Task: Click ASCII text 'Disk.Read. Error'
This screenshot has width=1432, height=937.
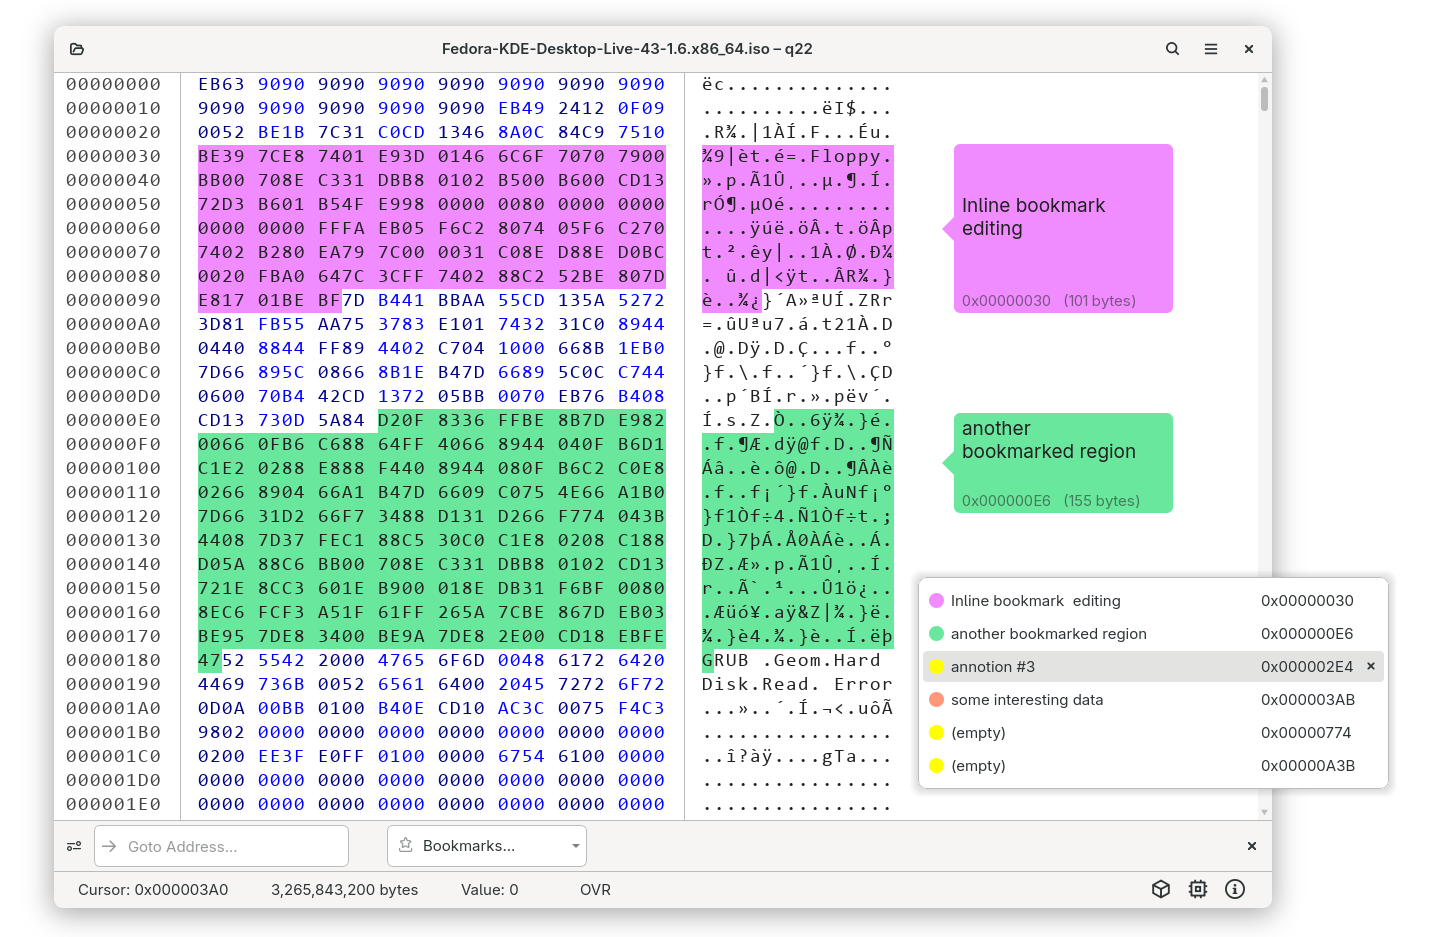Action: coord(797,685)
